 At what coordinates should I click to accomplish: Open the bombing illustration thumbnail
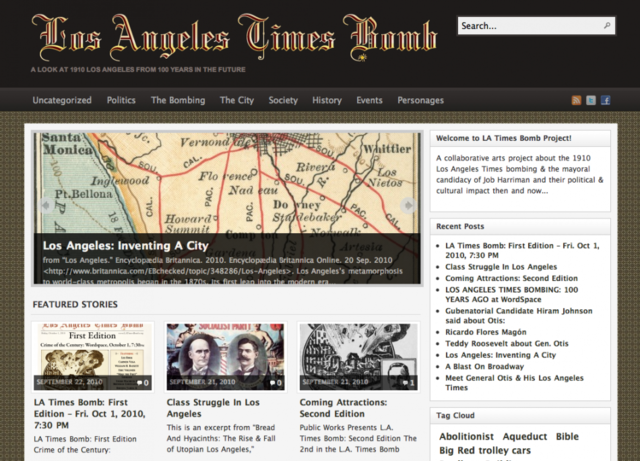click(x=358, y=356)
